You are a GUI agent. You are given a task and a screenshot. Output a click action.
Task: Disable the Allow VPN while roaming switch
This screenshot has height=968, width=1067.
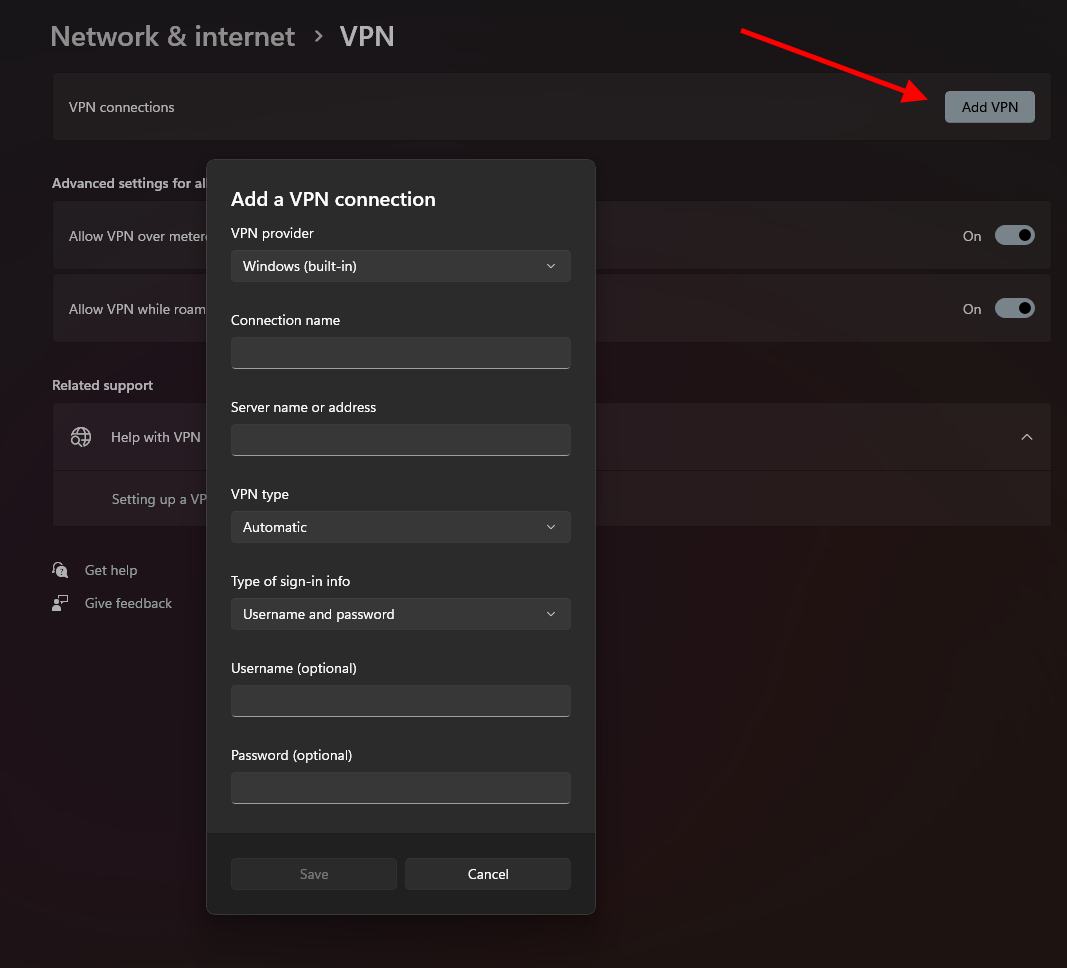click(x=1014, y=309)
